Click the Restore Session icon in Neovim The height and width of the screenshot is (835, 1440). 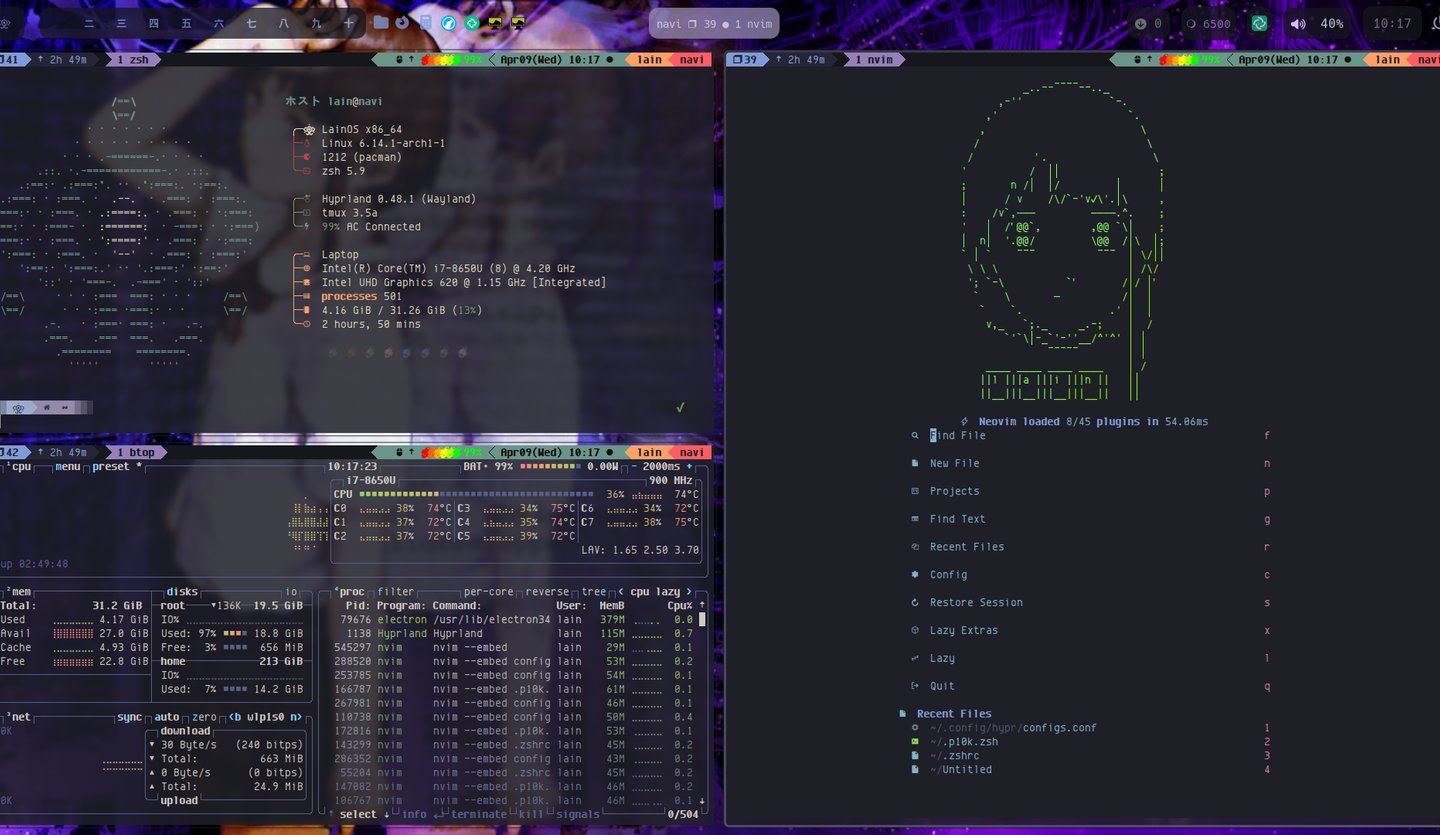click(915, 603)
